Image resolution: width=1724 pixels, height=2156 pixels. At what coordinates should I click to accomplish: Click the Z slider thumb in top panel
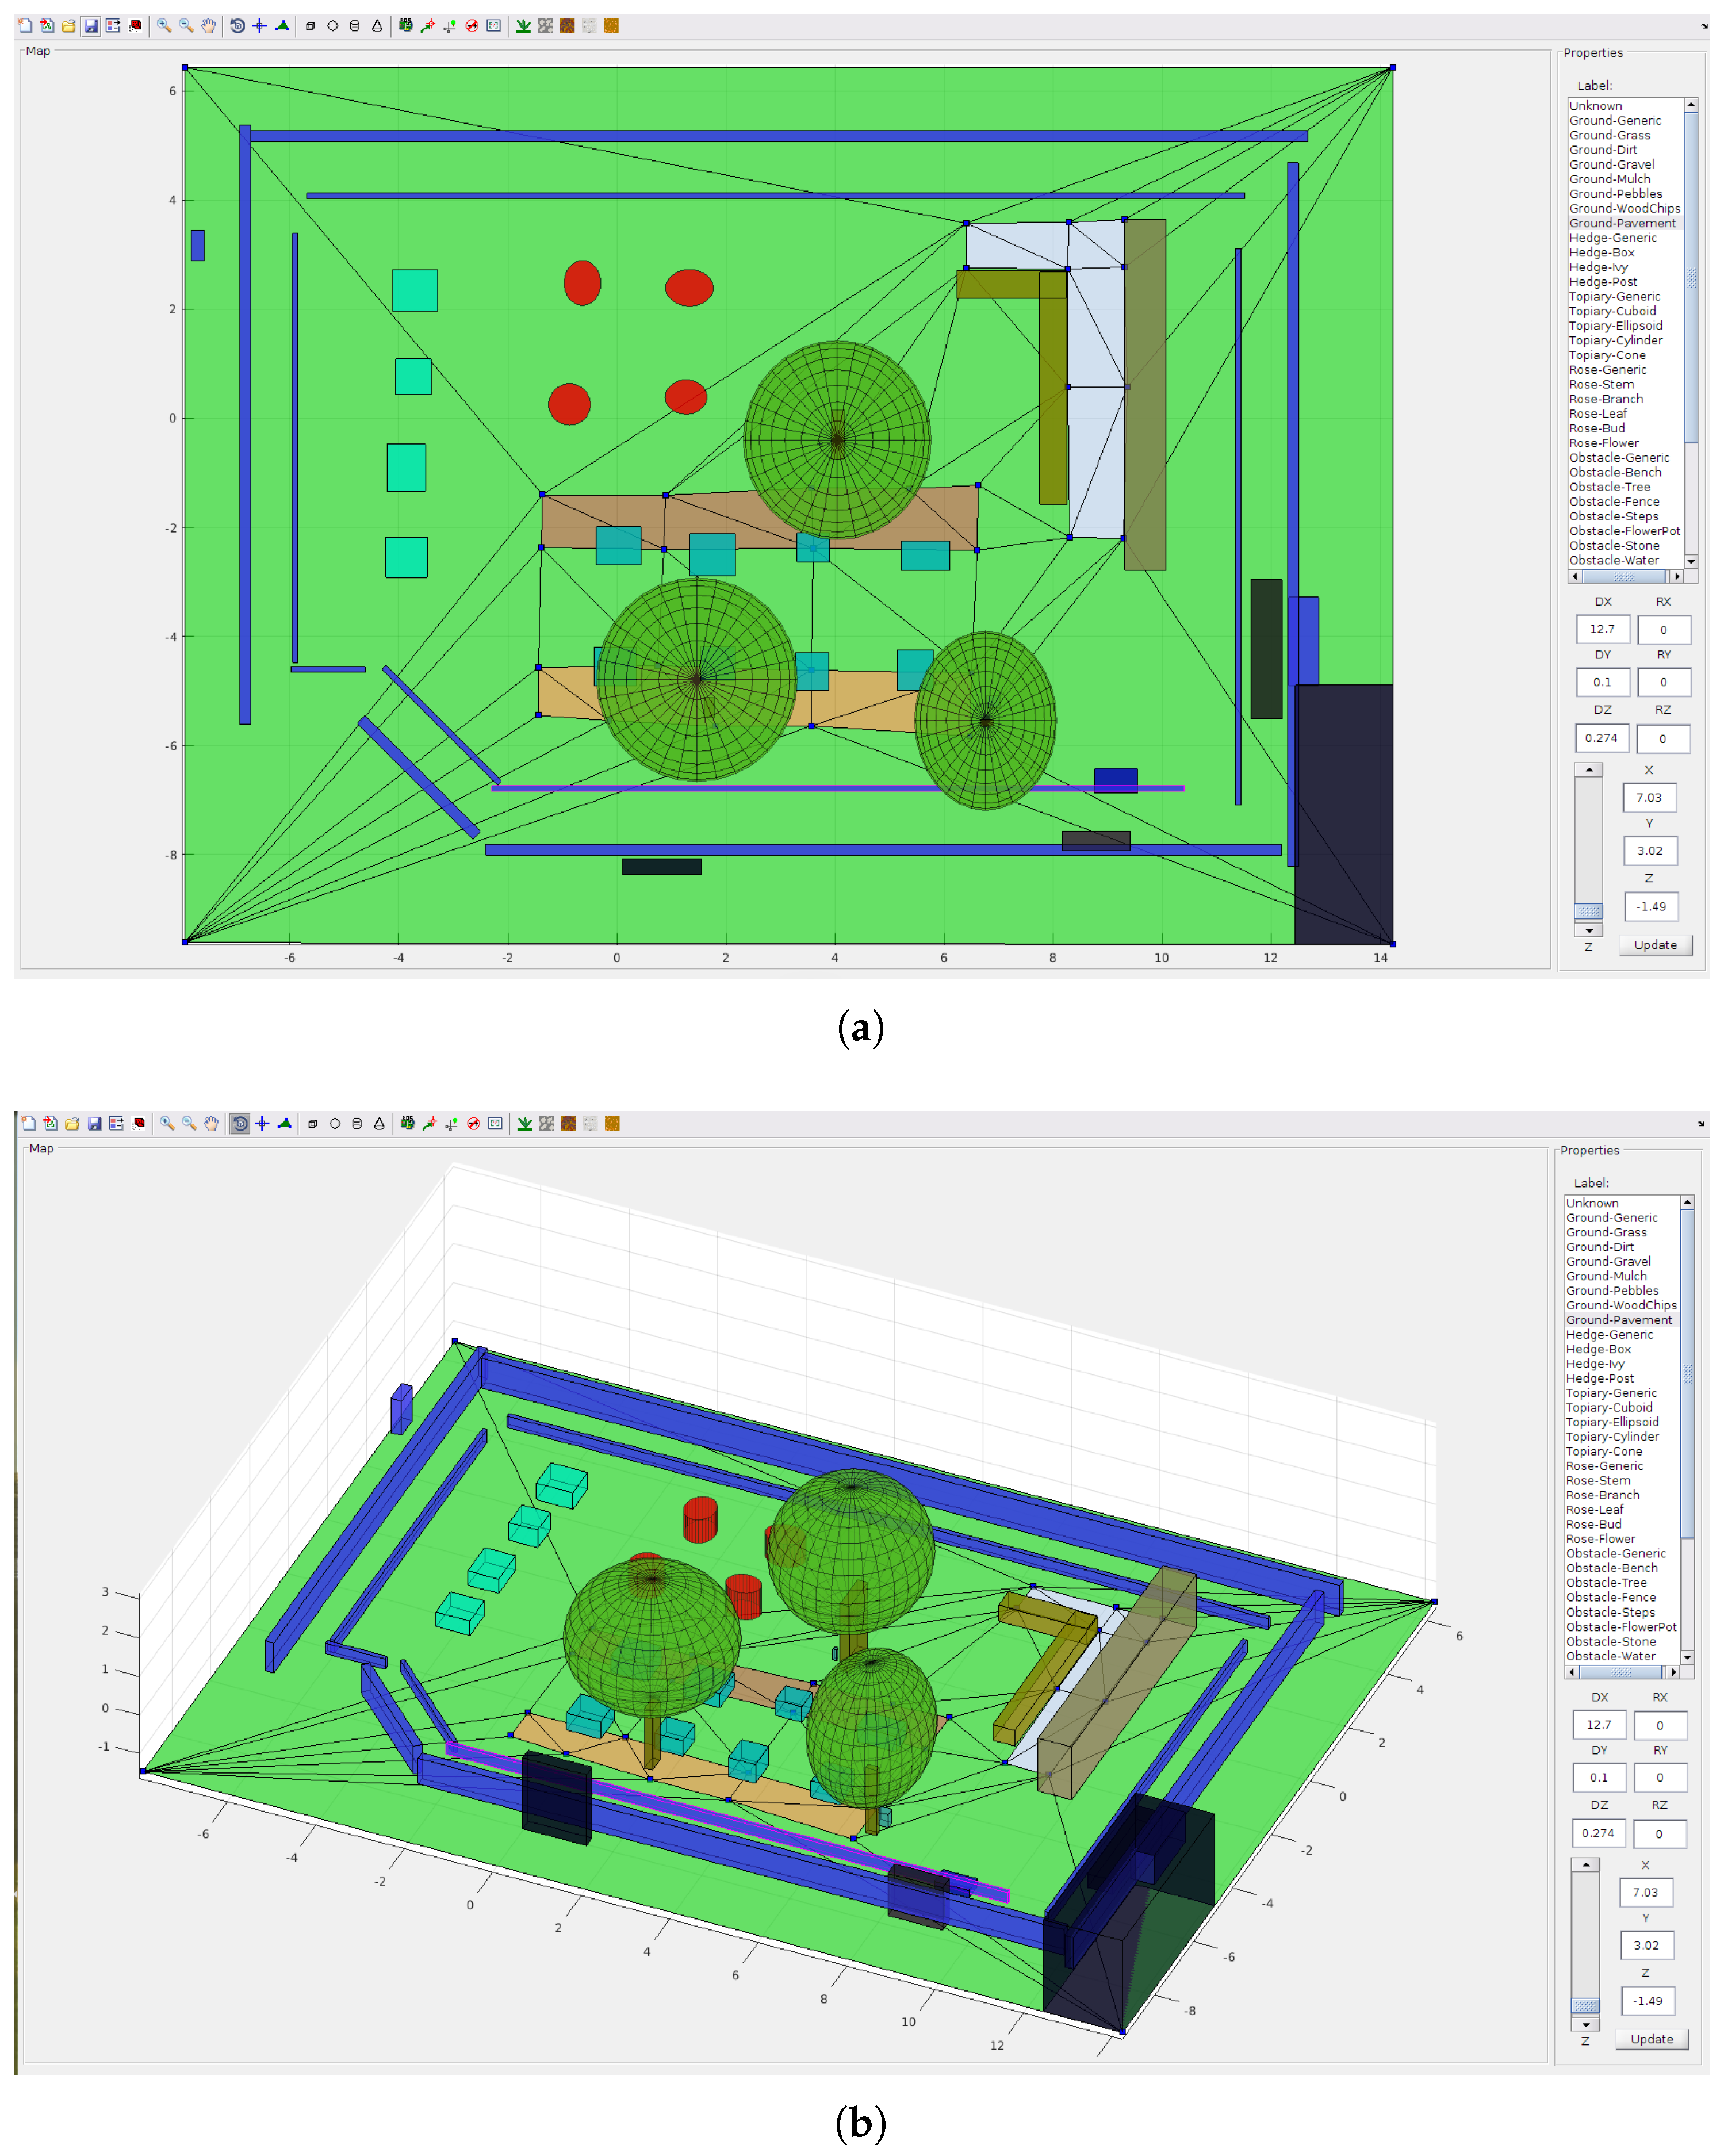1588,911
